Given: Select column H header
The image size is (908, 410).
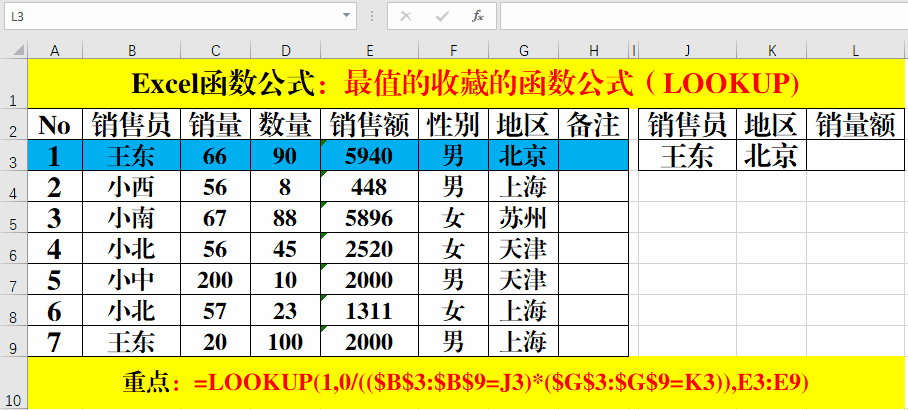Looking at the screenshot, I should coord(594,51).
